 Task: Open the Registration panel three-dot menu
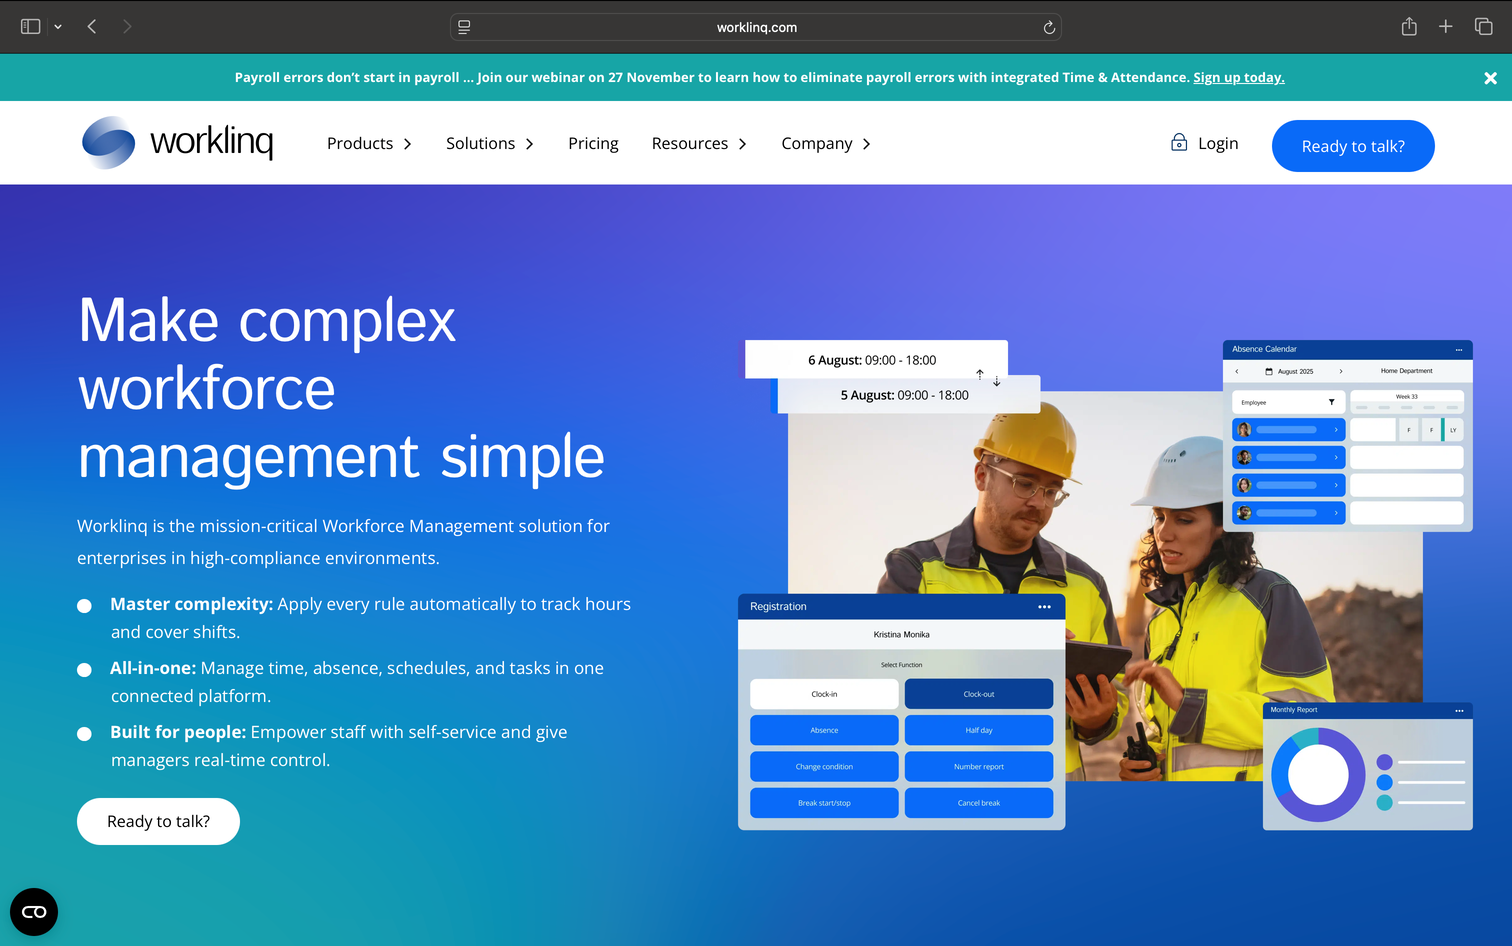pos(1044,607)
